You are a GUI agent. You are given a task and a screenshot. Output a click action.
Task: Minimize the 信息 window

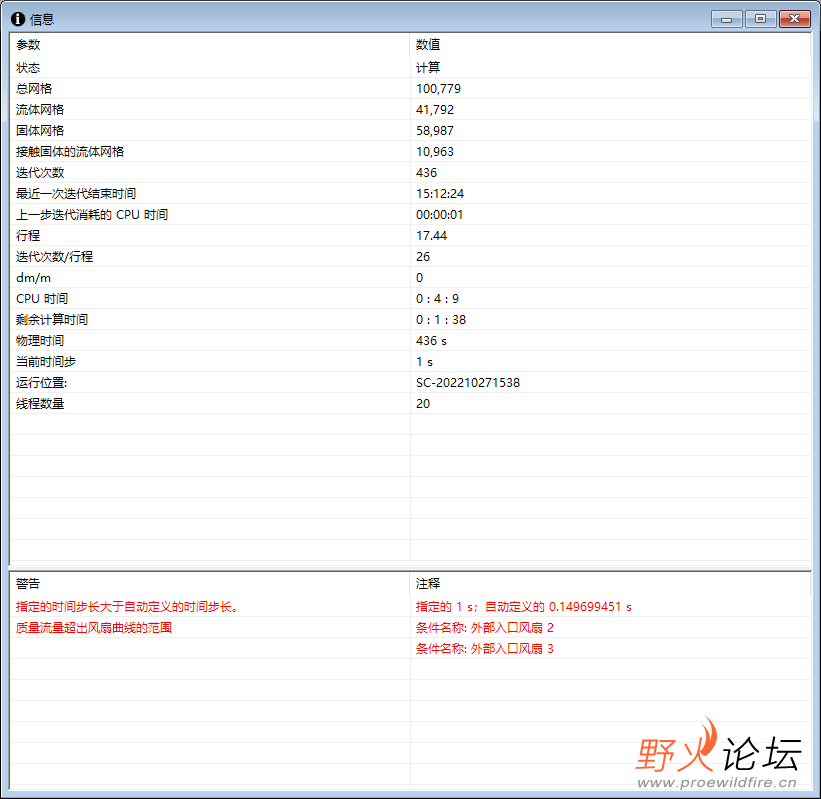click(x=726, y=19)
